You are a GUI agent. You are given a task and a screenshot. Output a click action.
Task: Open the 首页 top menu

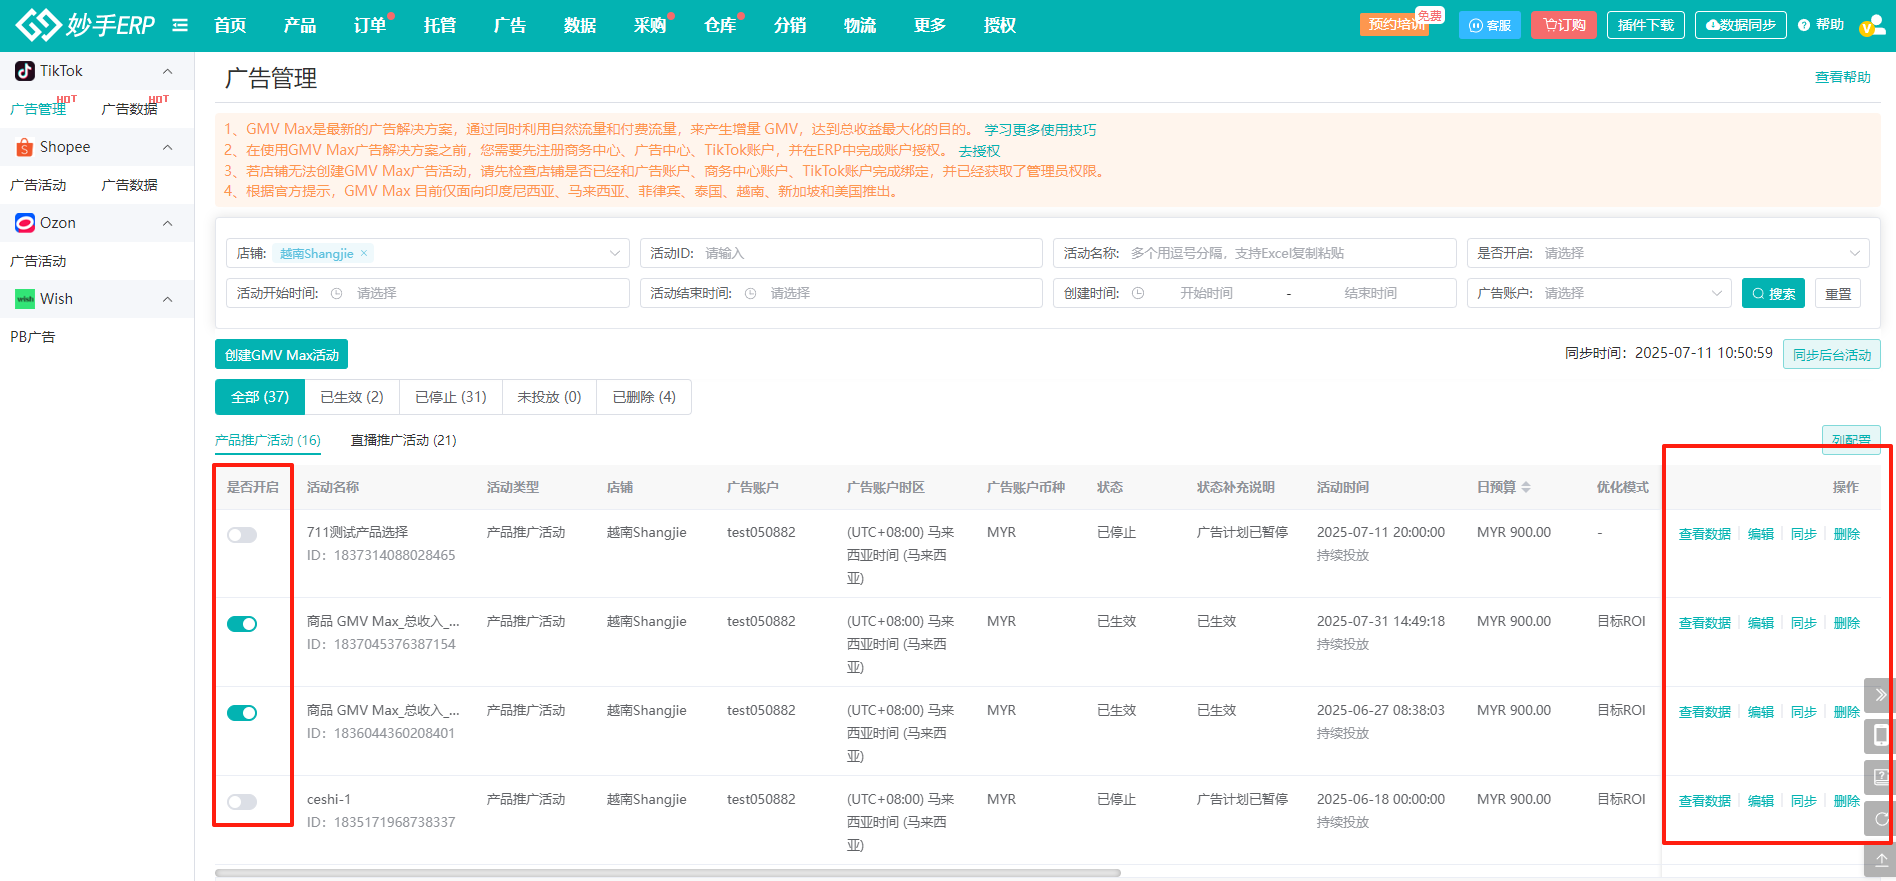click(230, 25)
